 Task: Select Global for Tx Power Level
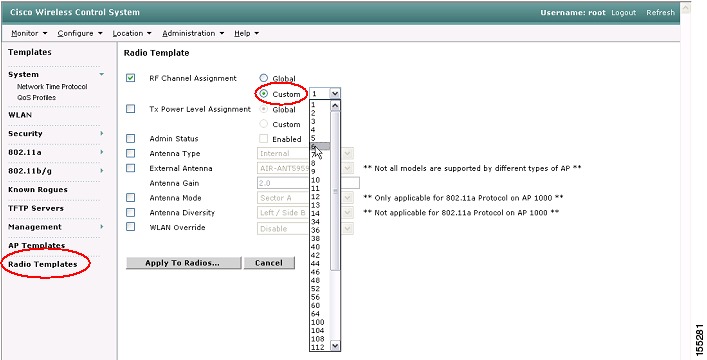coord(264,109)
